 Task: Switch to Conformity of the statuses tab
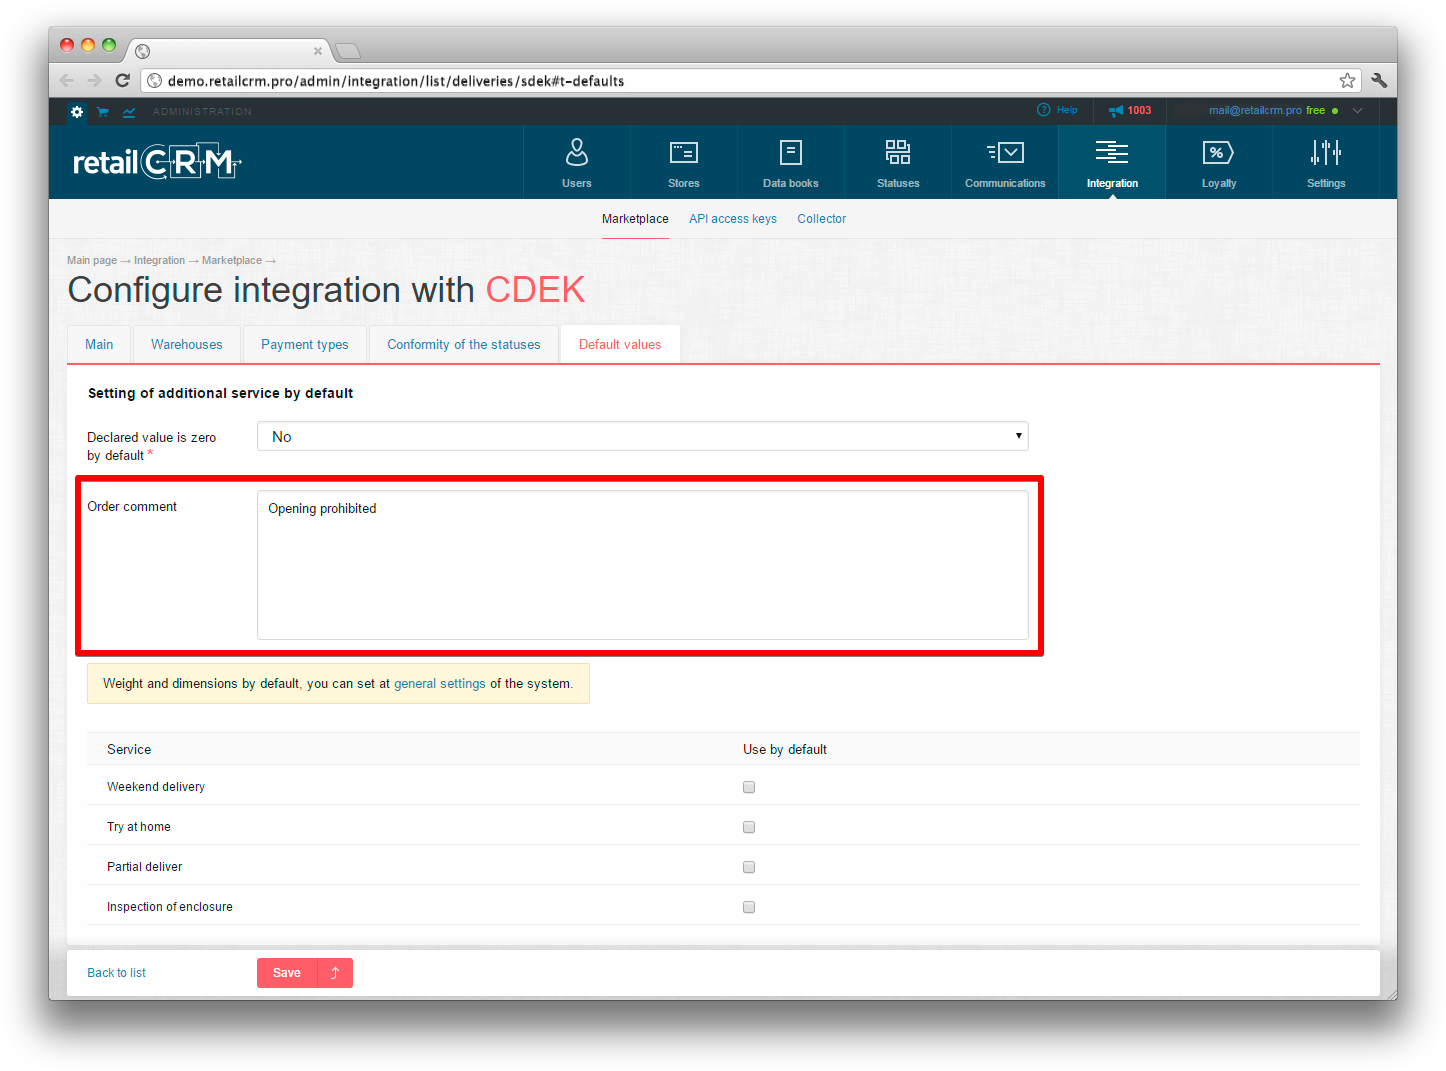coord(464,344)
